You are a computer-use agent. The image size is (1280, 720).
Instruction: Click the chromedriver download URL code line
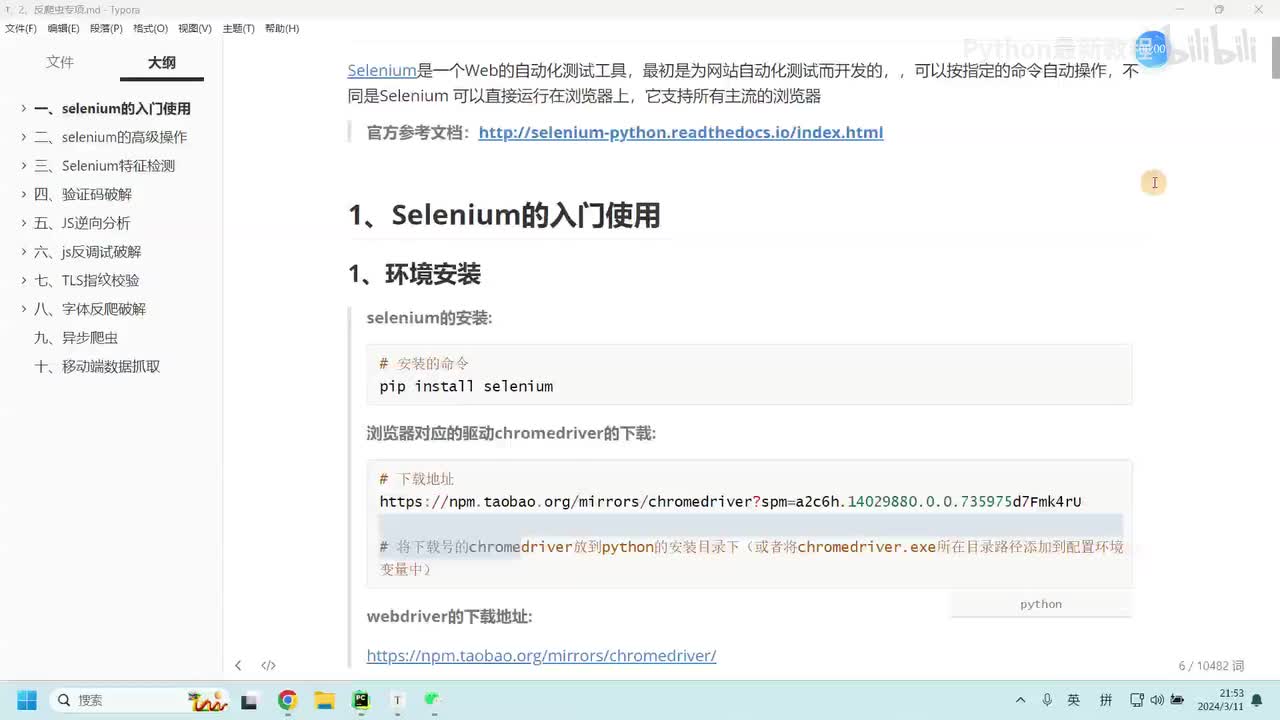pos(730,501)
